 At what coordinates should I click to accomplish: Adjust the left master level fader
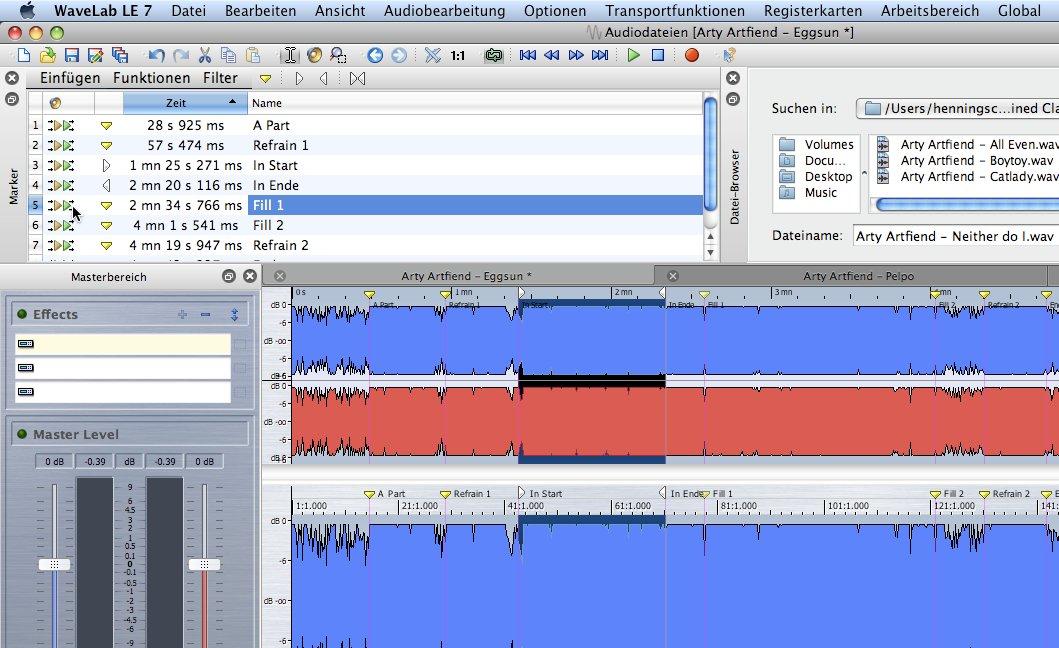click(55, 564)
